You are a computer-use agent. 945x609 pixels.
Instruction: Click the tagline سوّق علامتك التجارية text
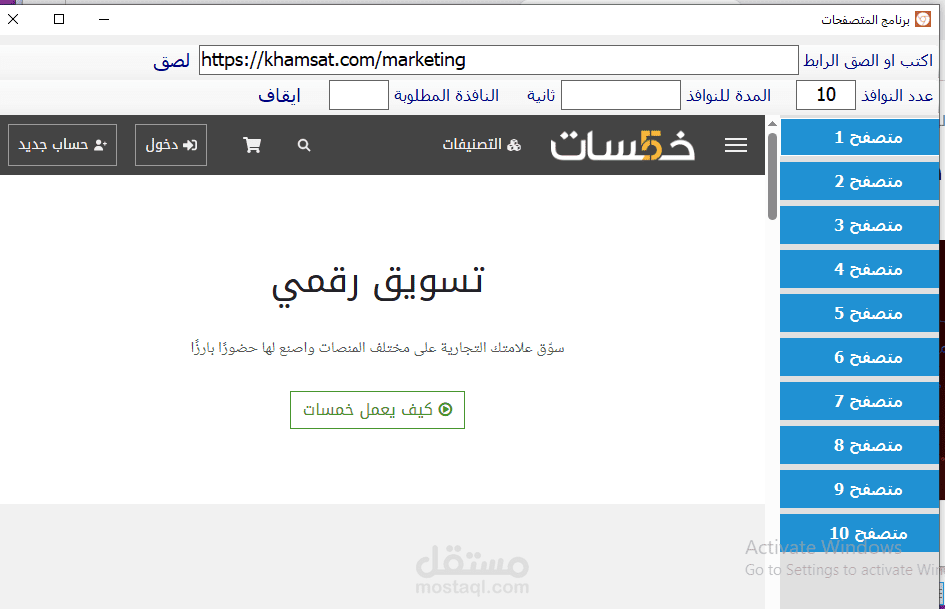378,348
